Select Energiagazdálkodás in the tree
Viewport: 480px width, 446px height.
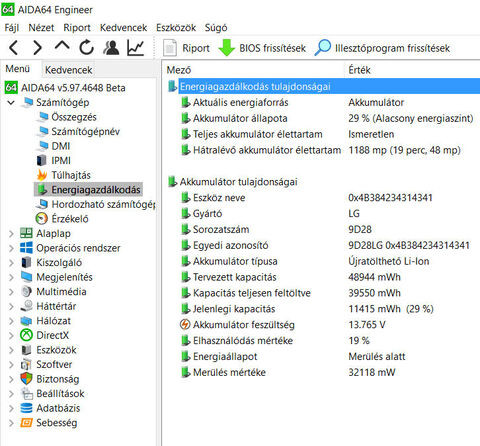point(96,190)
